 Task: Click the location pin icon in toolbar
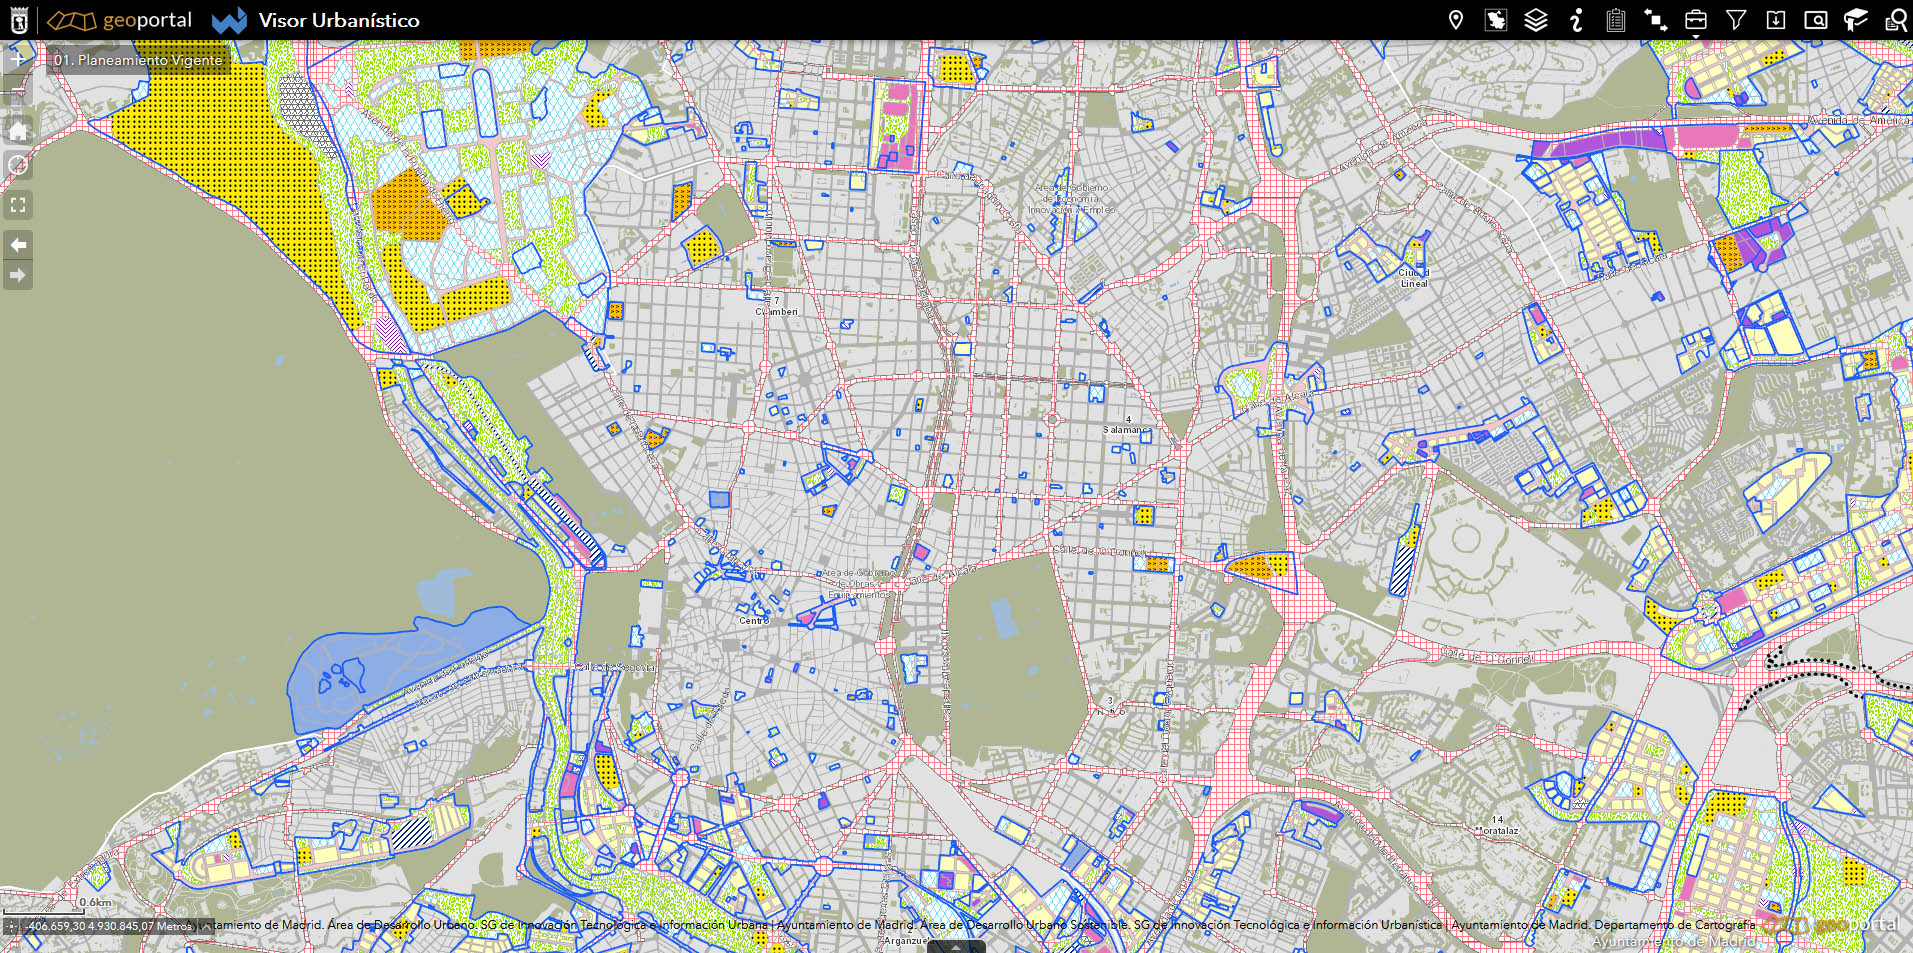click(x=1456, y=20)
